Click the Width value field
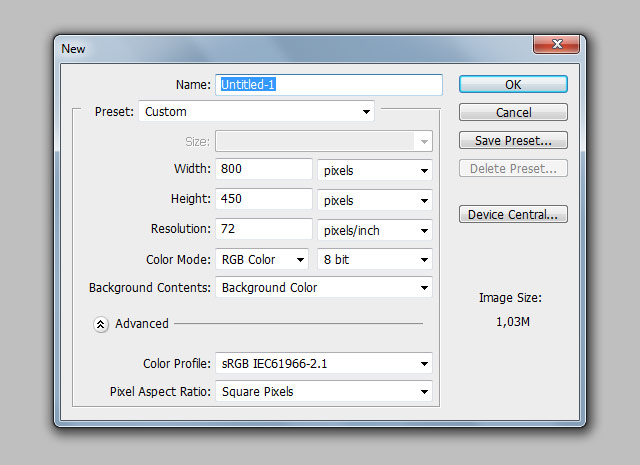This screenshot has height=465, width=640. click(264, 169)
